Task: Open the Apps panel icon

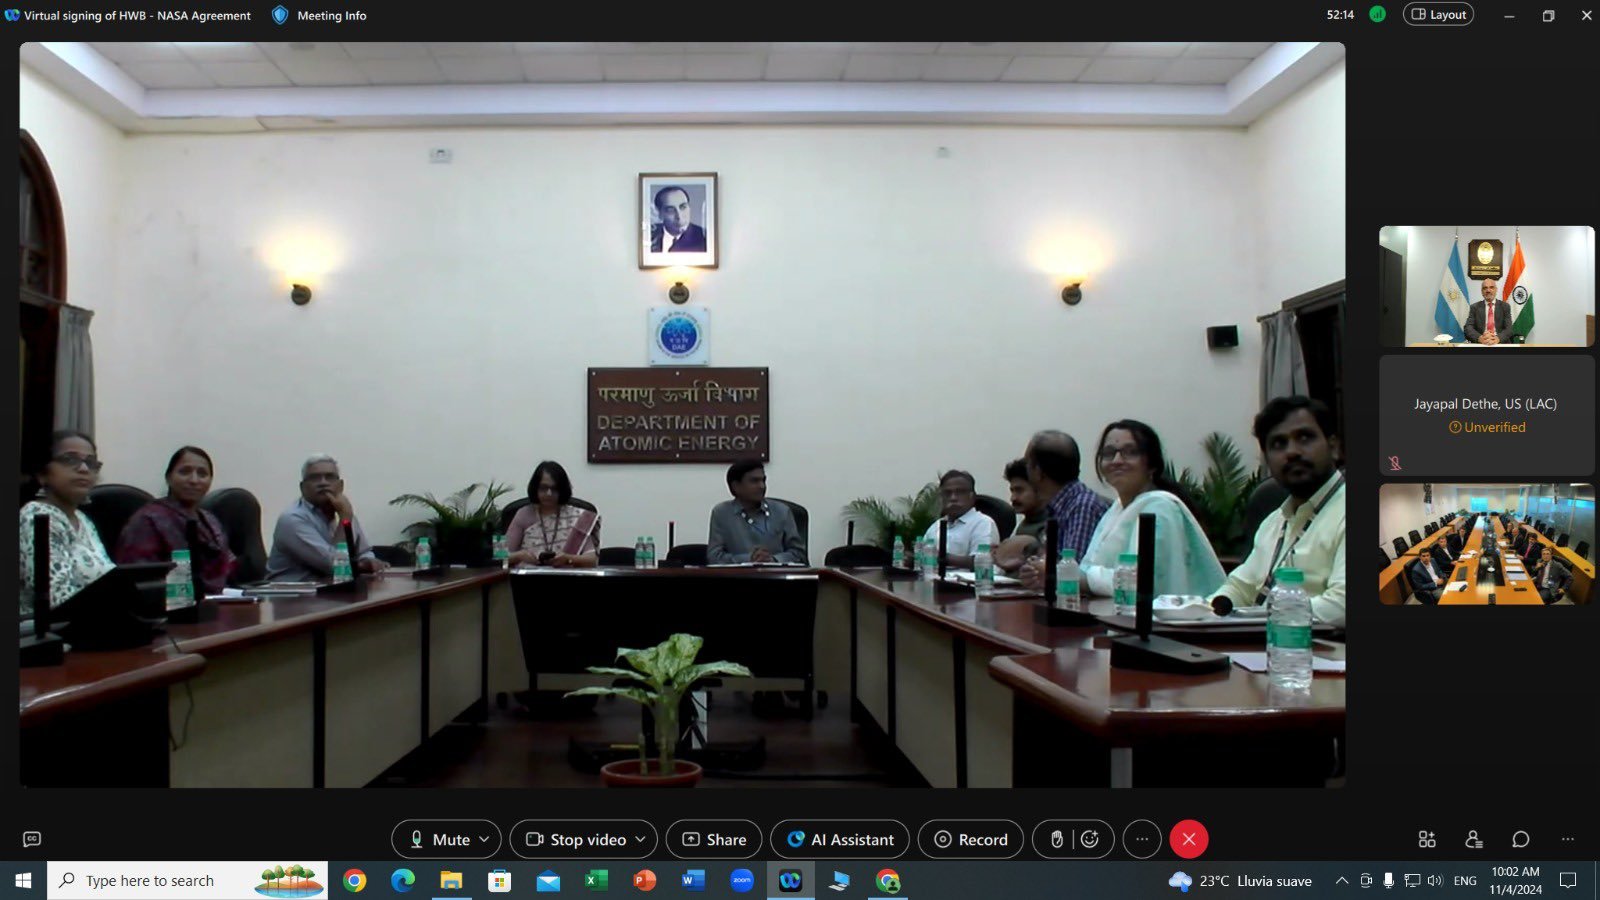Action: [1427, 840]
